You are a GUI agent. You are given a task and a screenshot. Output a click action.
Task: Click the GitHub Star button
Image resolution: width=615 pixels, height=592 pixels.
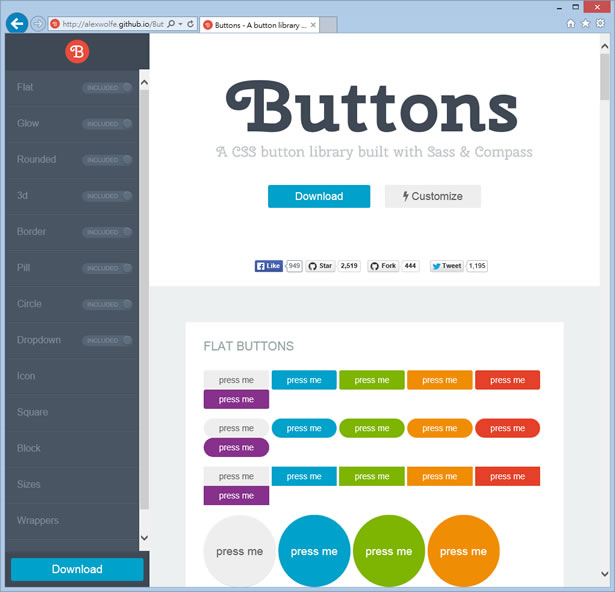point(320,266)
